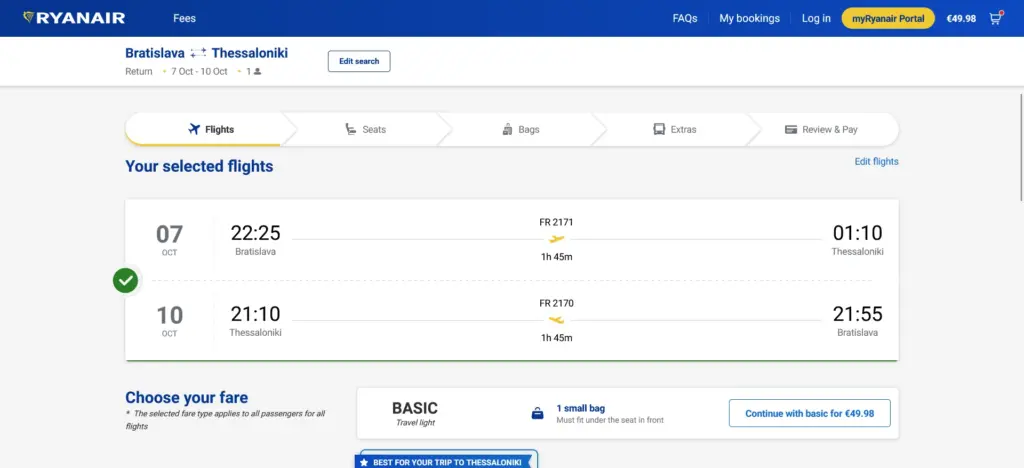Click the 01:10 Thessaloniki arrival time
1024x468 pixels.
click(x=857, y=233)
